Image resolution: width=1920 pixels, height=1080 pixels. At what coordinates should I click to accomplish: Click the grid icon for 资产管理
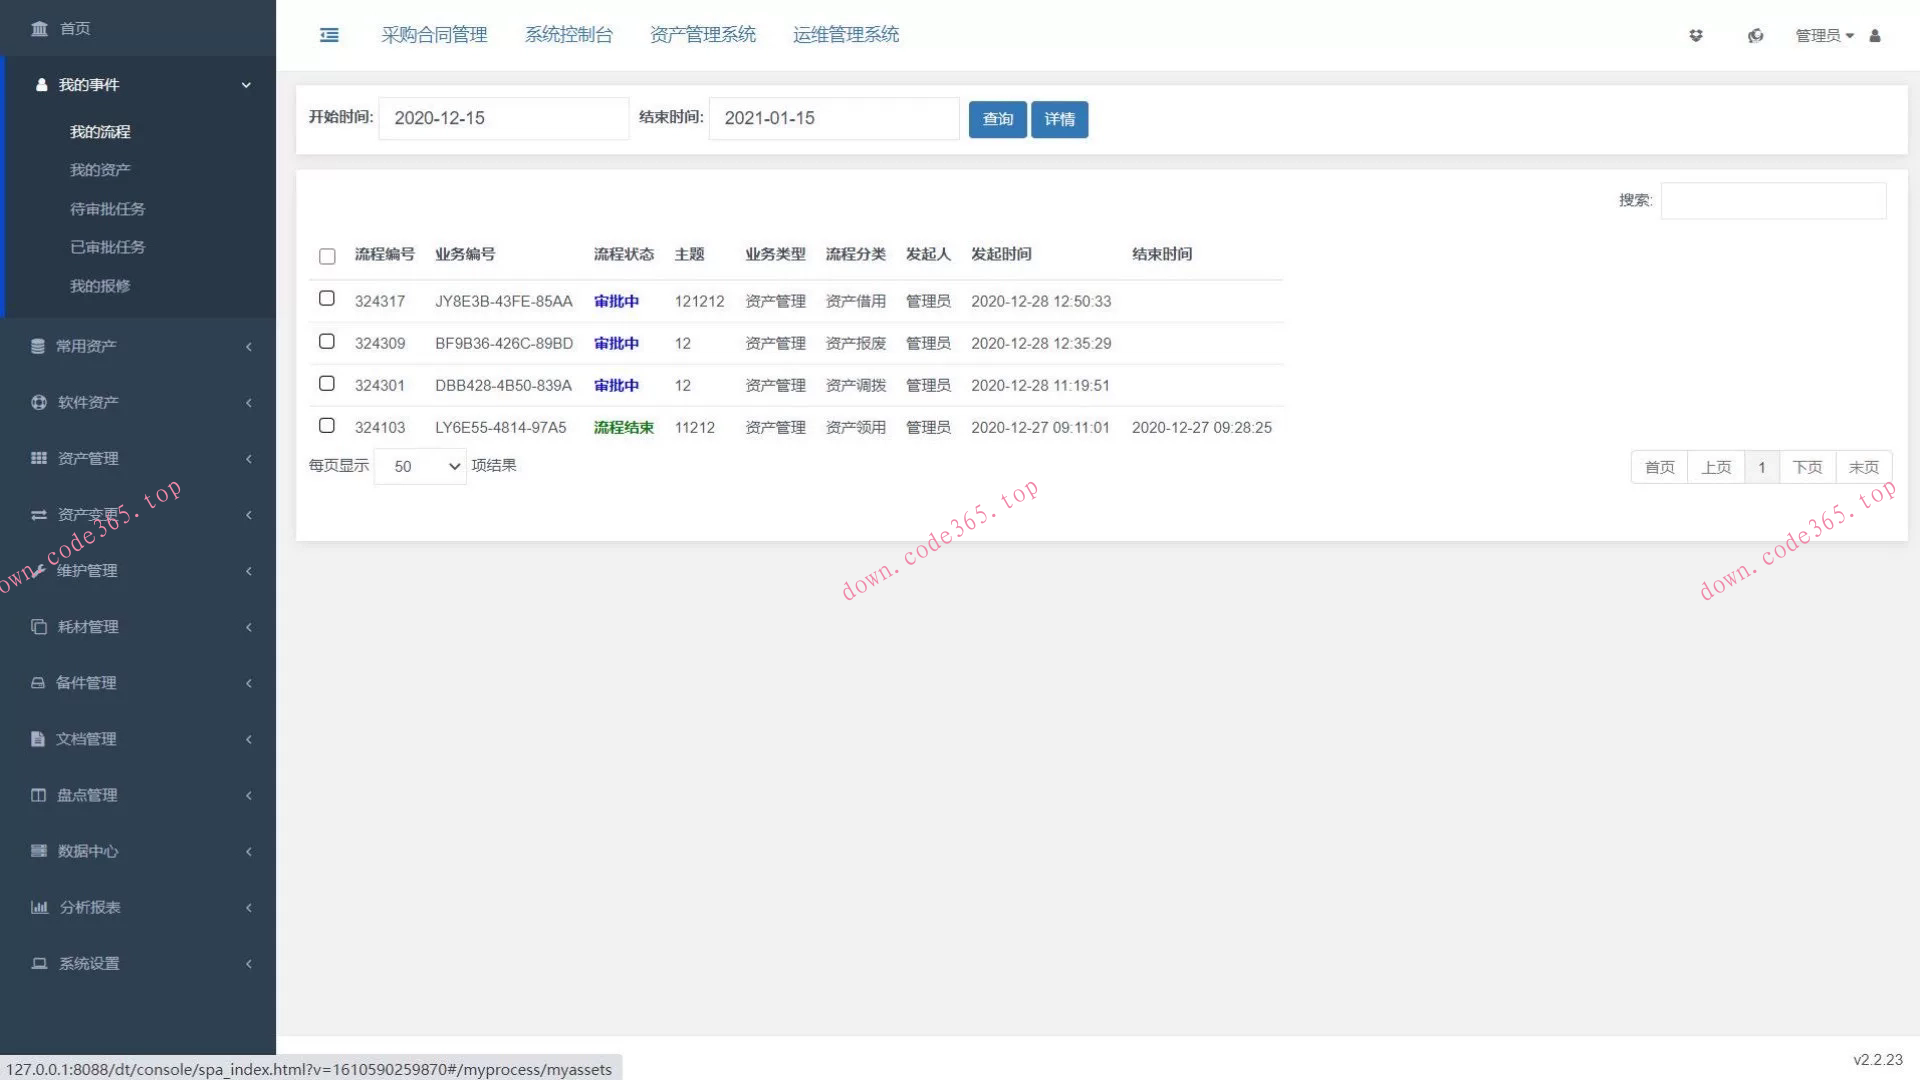click(38, 458)
